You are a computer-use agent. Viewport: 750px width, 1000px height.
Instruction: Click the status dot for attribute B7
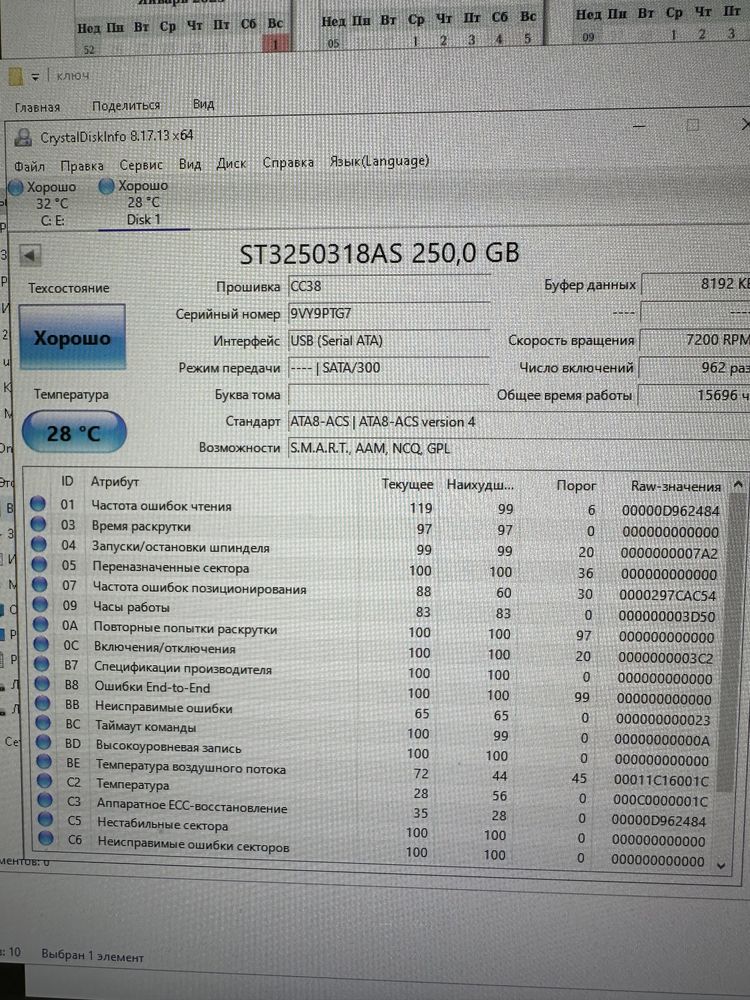click(x=41, y=664)
